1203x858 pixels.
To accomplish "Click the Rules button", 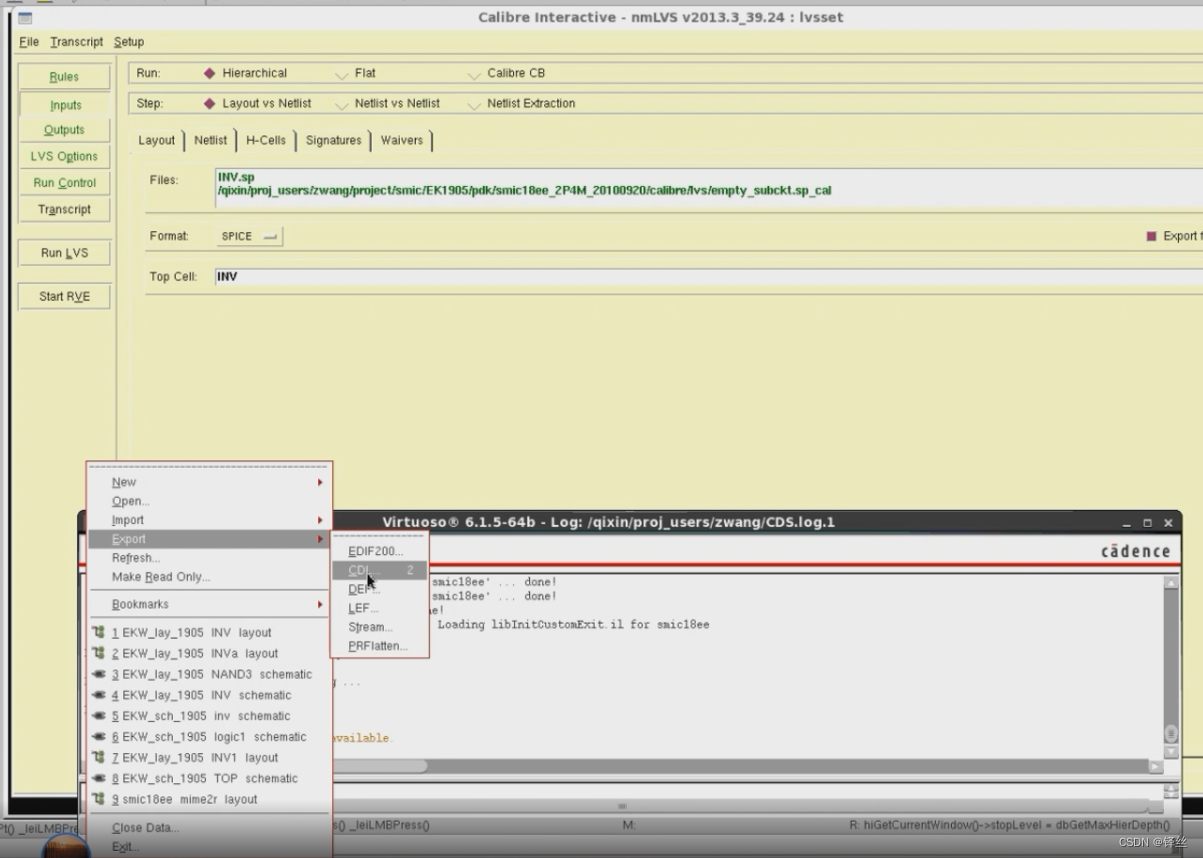I will (x=64, y=77).
